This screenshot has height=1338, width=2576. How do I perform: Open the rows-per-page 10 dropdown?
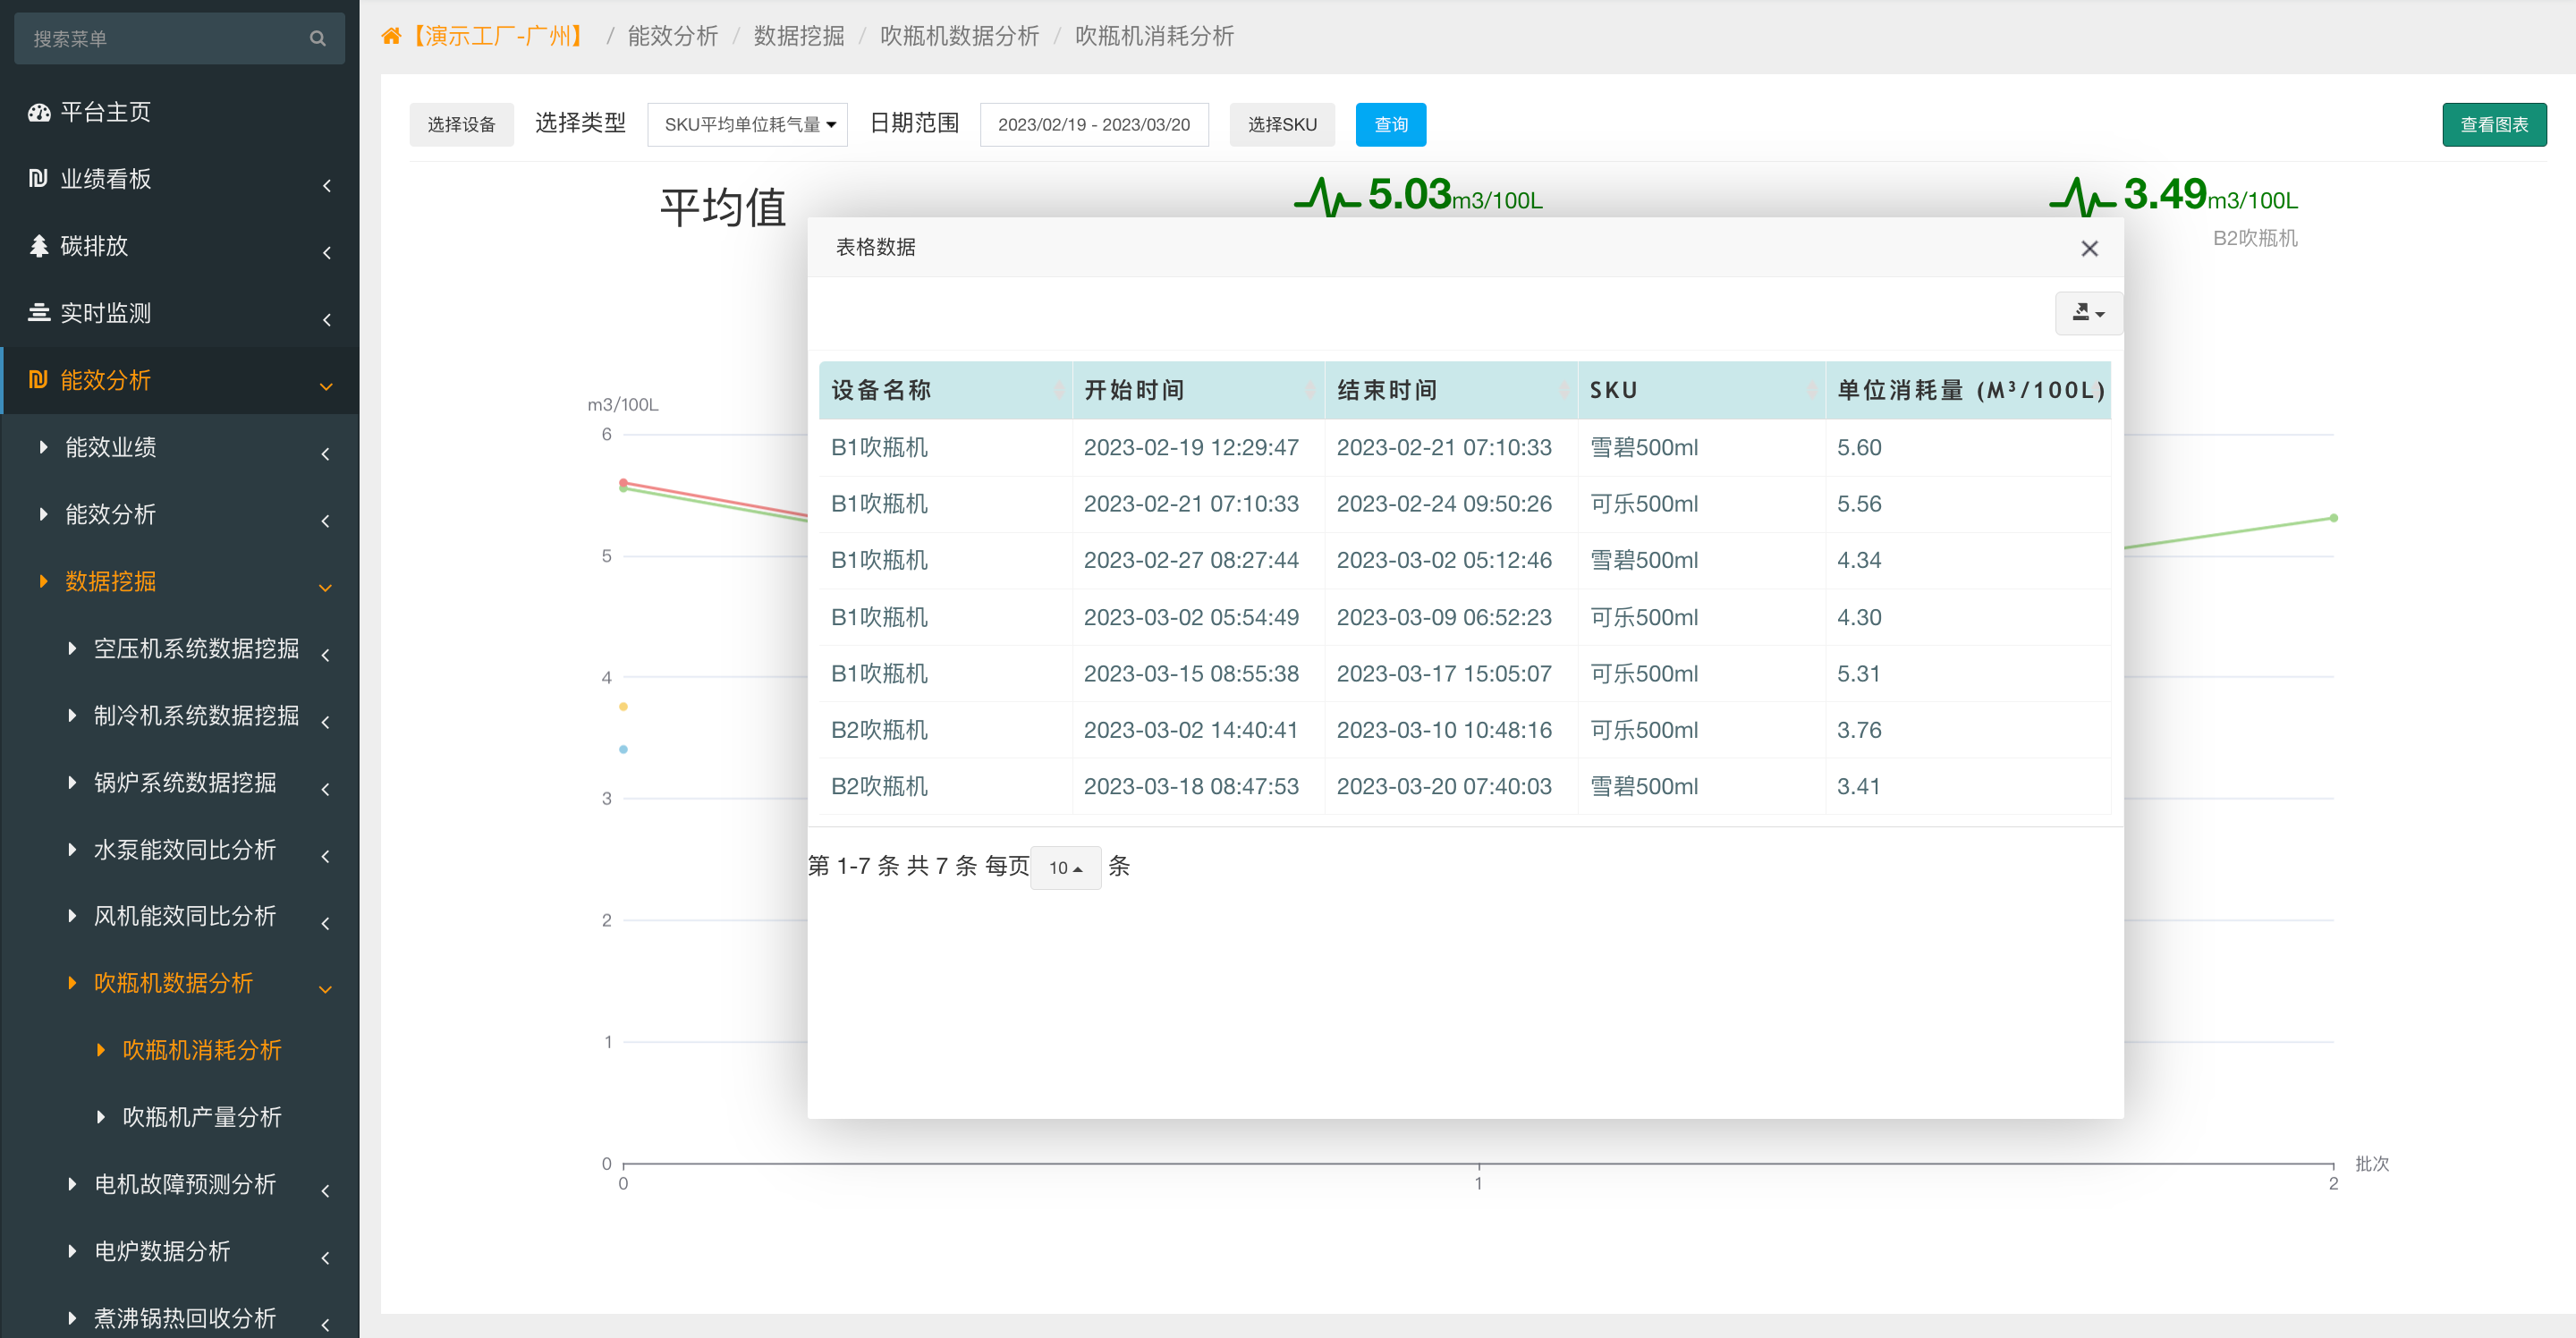[x=1065, y=867]
